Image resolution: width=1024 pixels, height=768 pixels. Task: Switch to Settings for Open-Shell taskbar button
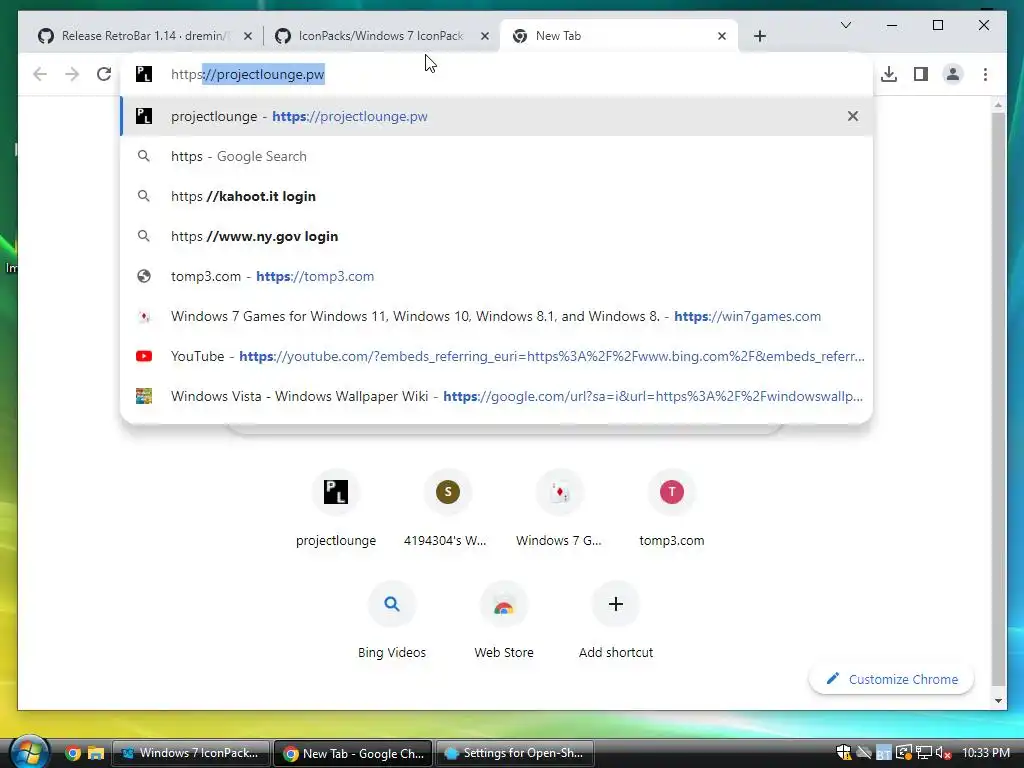click(515, 753)
